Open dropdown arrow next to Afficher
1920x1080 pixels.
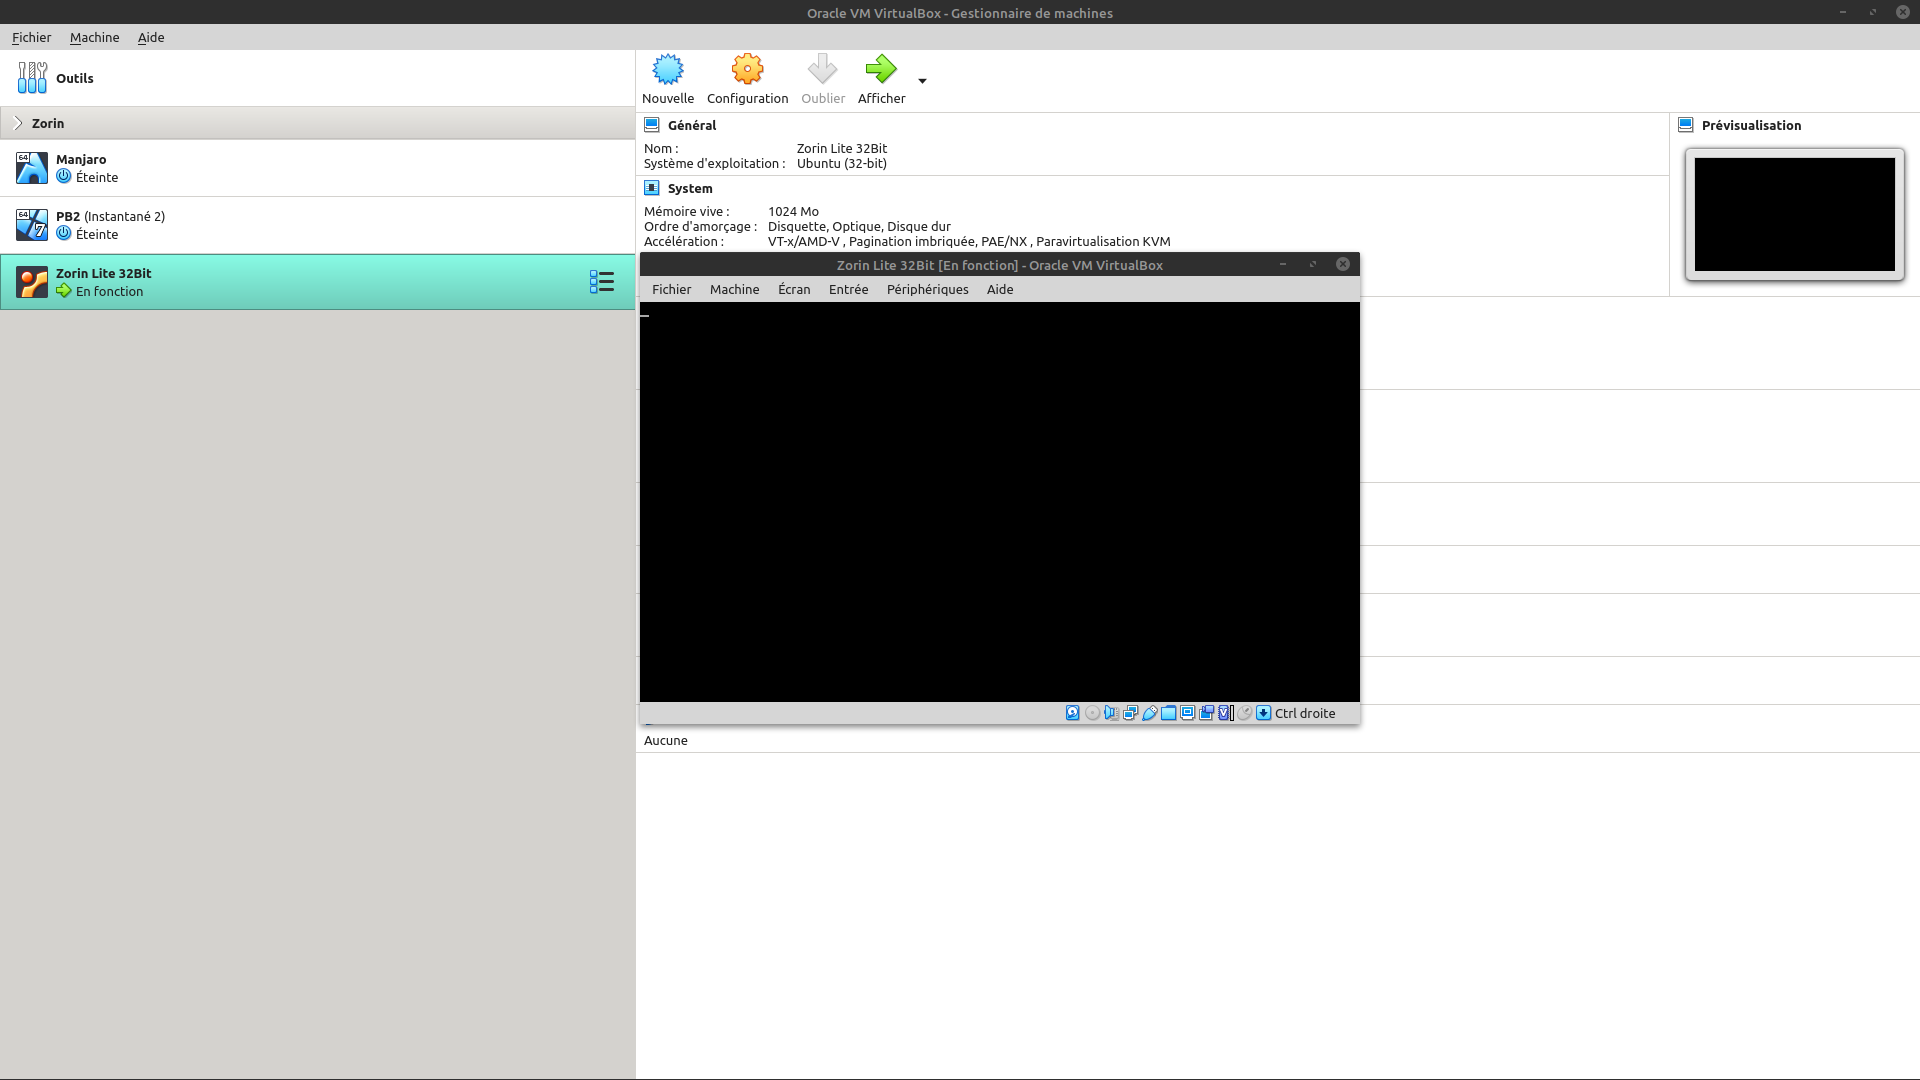tap(922, 81)
